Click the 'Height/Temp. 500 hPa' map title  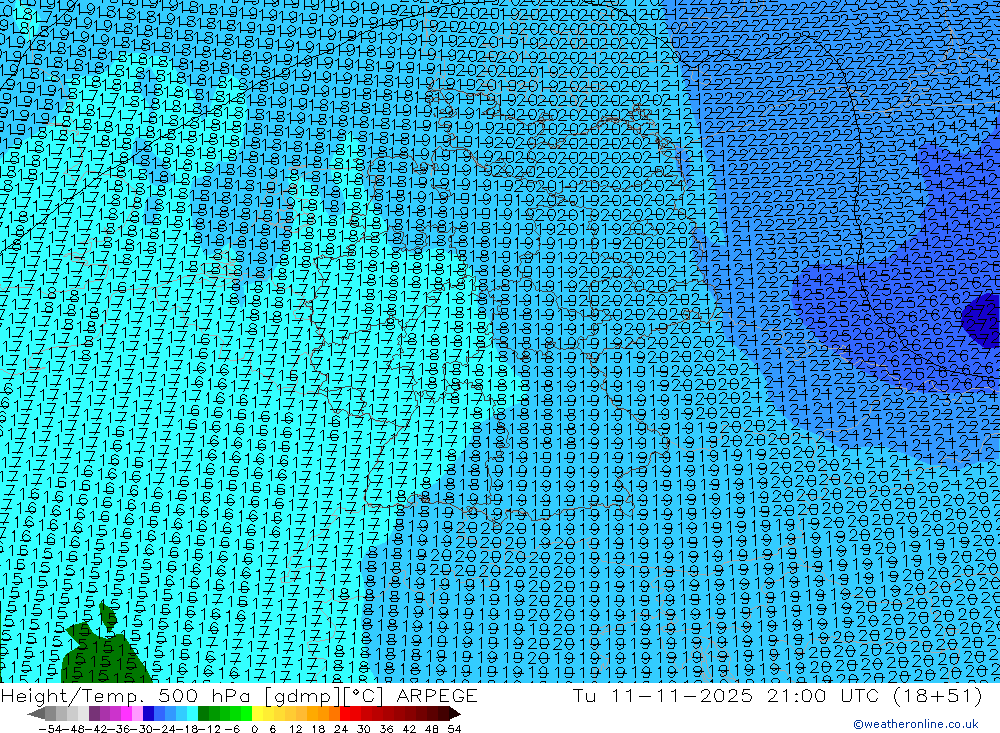(x=126, y=696)
